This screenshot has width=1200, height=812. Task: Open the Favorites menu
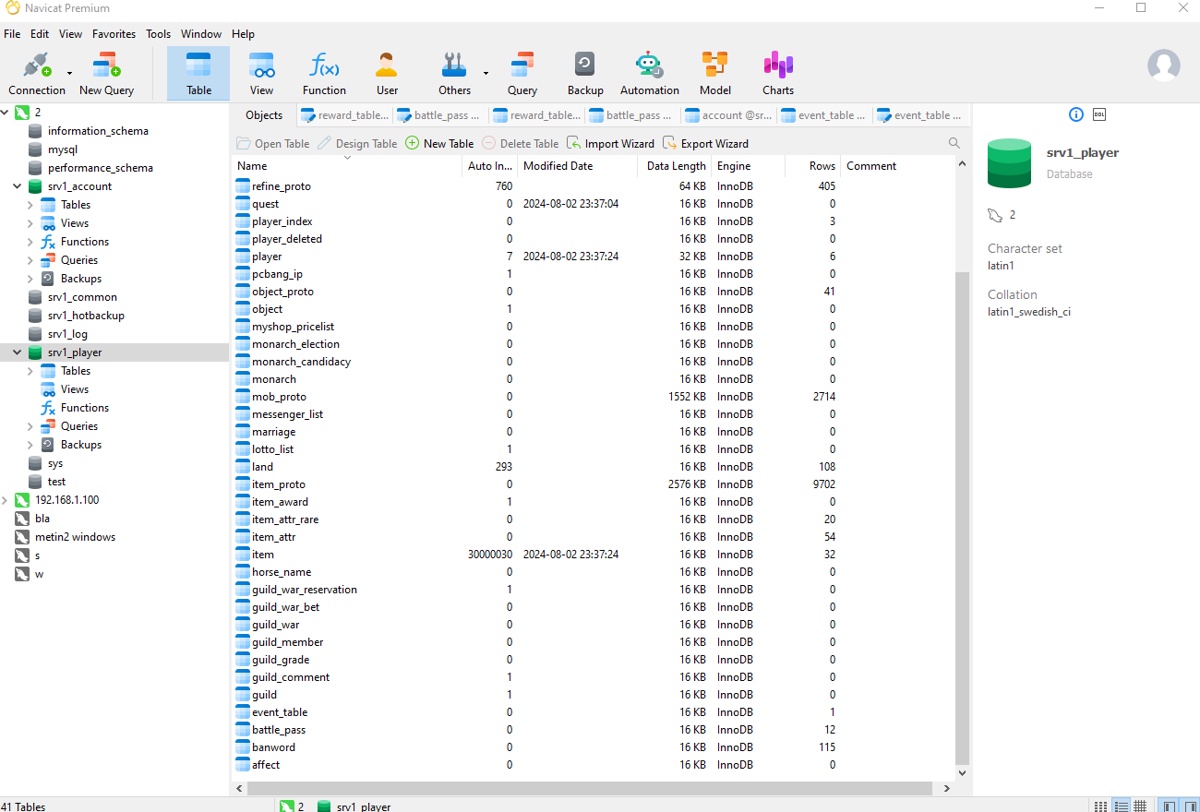point(114,34)
